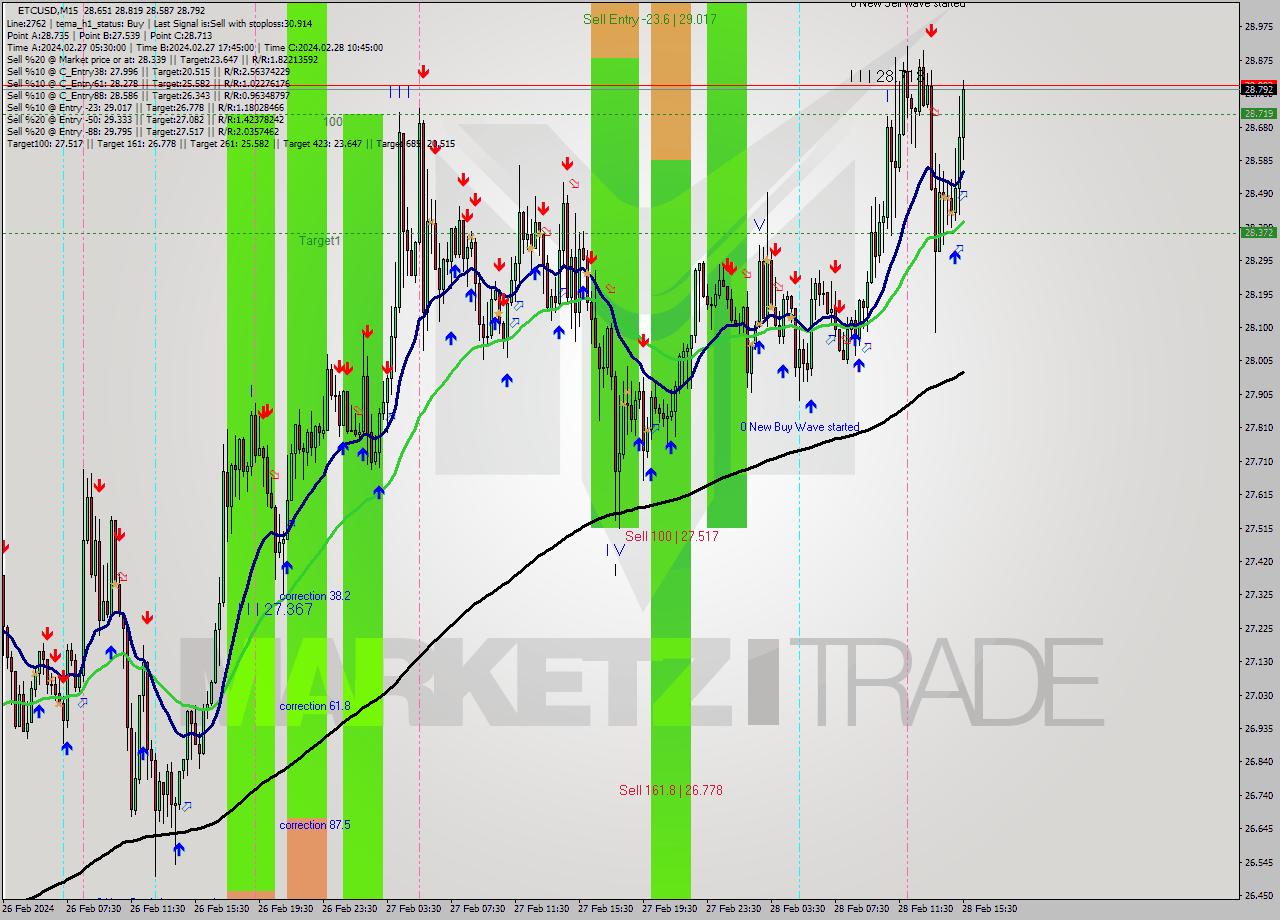Click the 27.810 price axis label
Image resolution: width=1280 pixels, height=920 pixels.
[x=1258, y=428]
